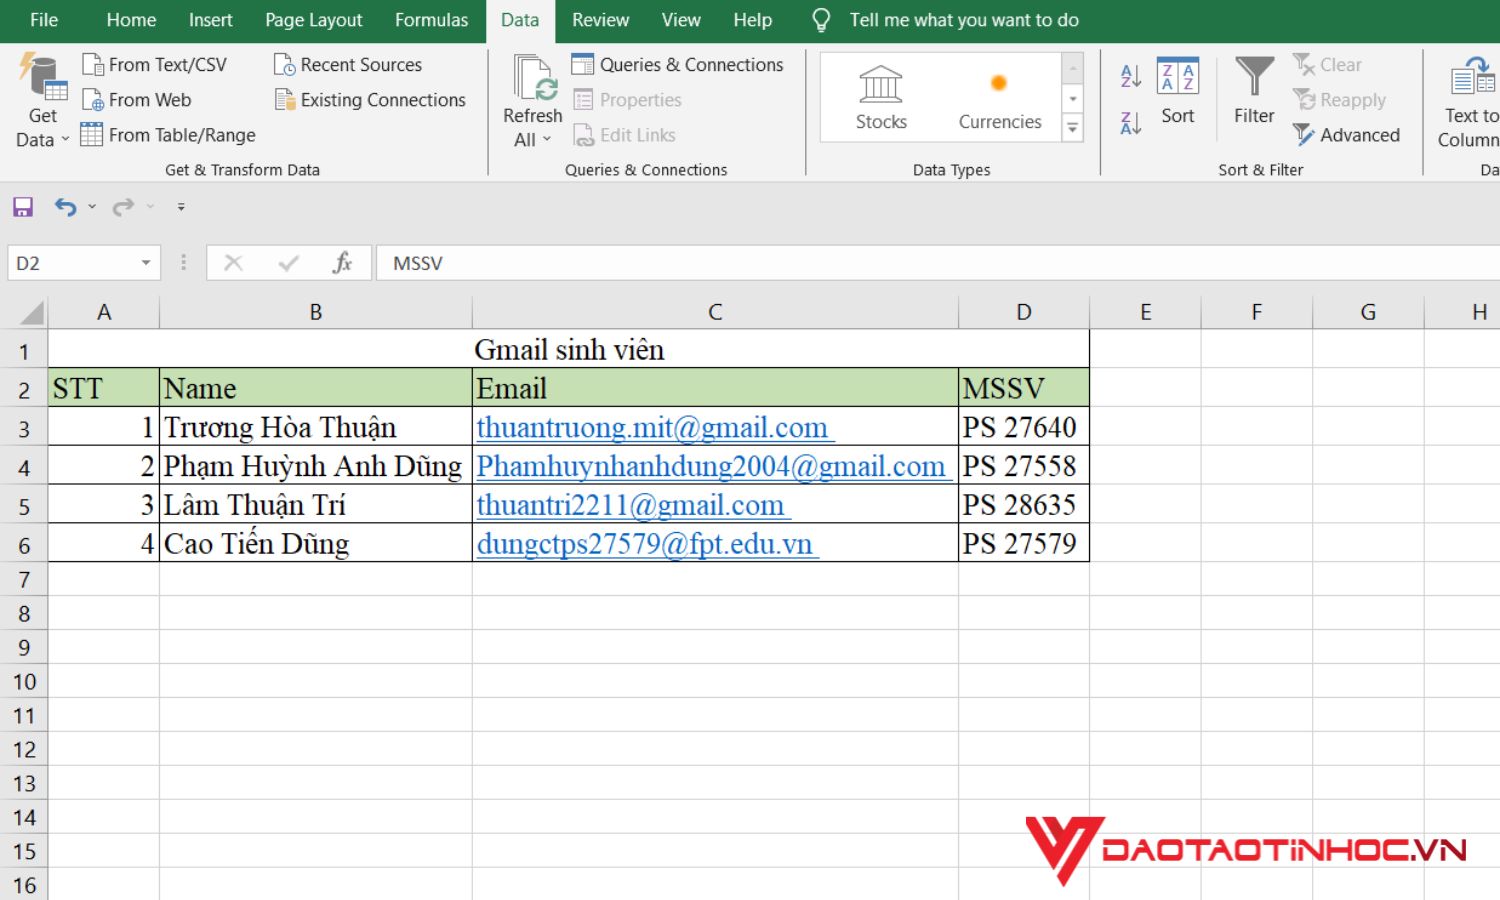This screenshot has height=900, width=1500.
Task: Save the workbook with floppy icon
Action: 23,207
